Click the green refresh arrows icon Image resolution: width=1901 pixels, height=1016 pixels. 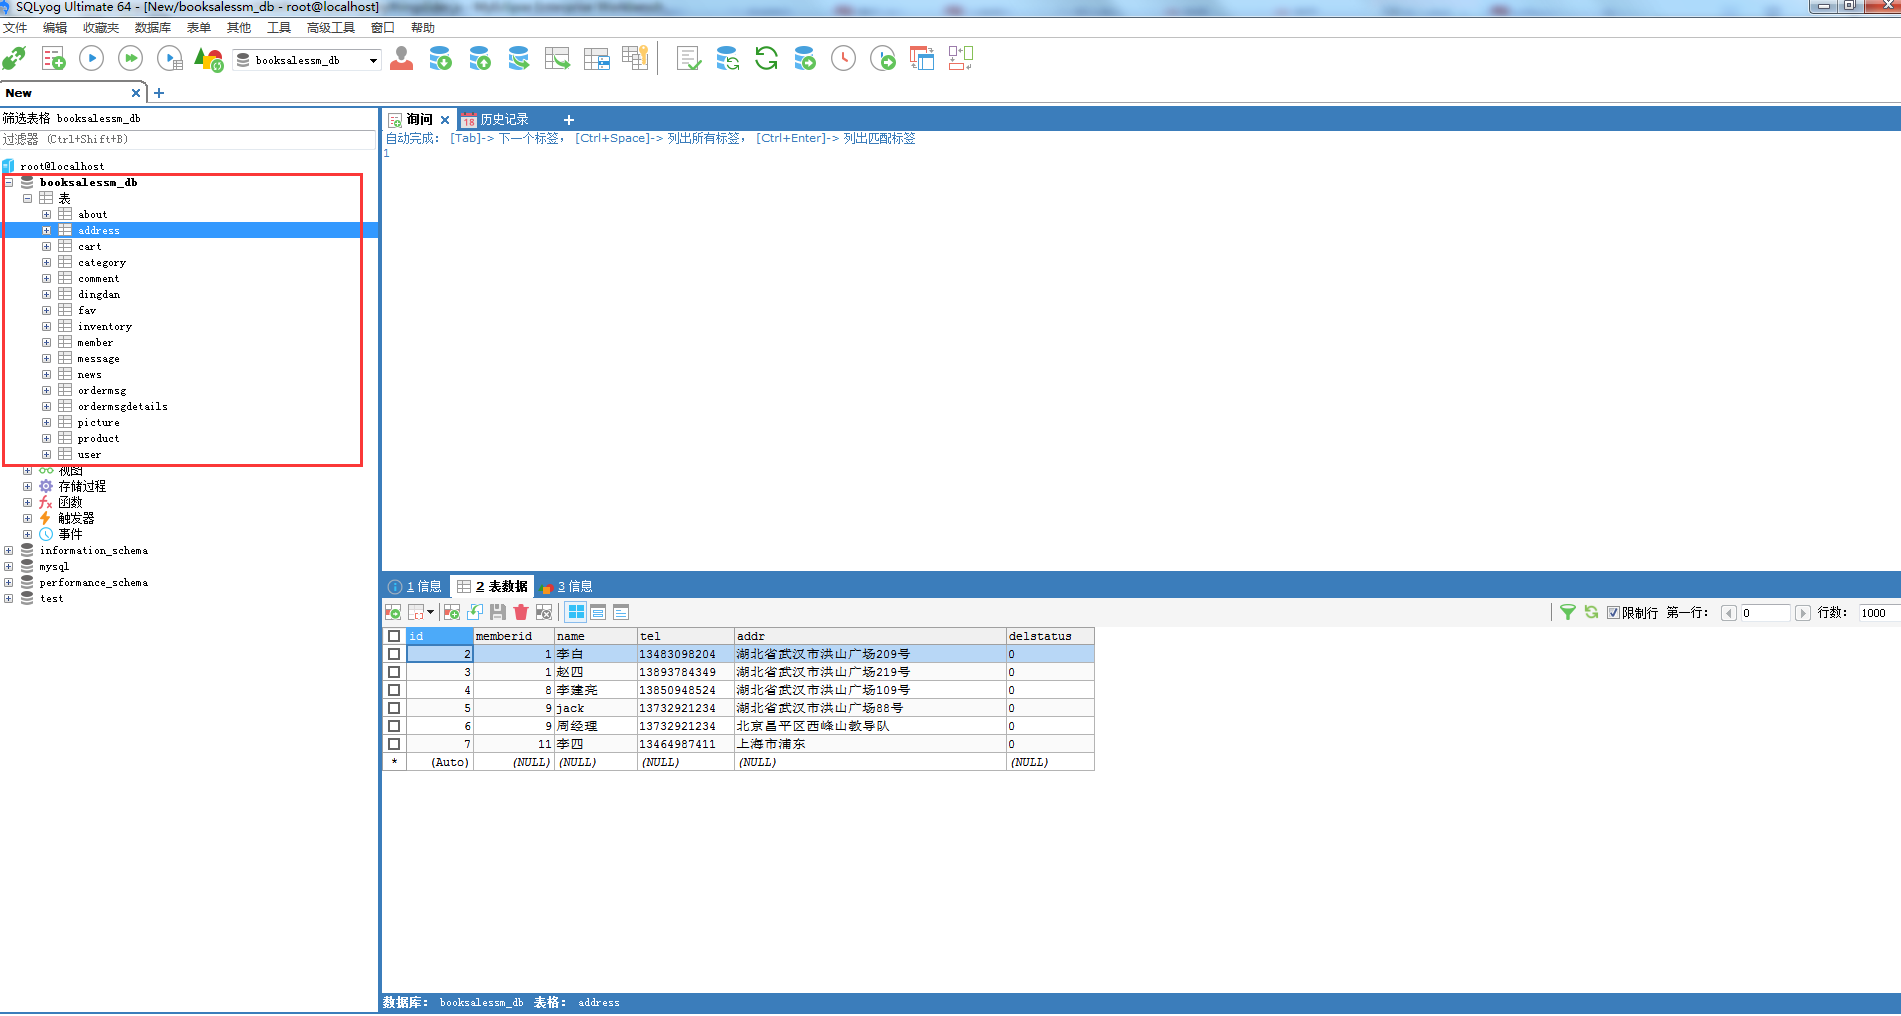(766, 59)
